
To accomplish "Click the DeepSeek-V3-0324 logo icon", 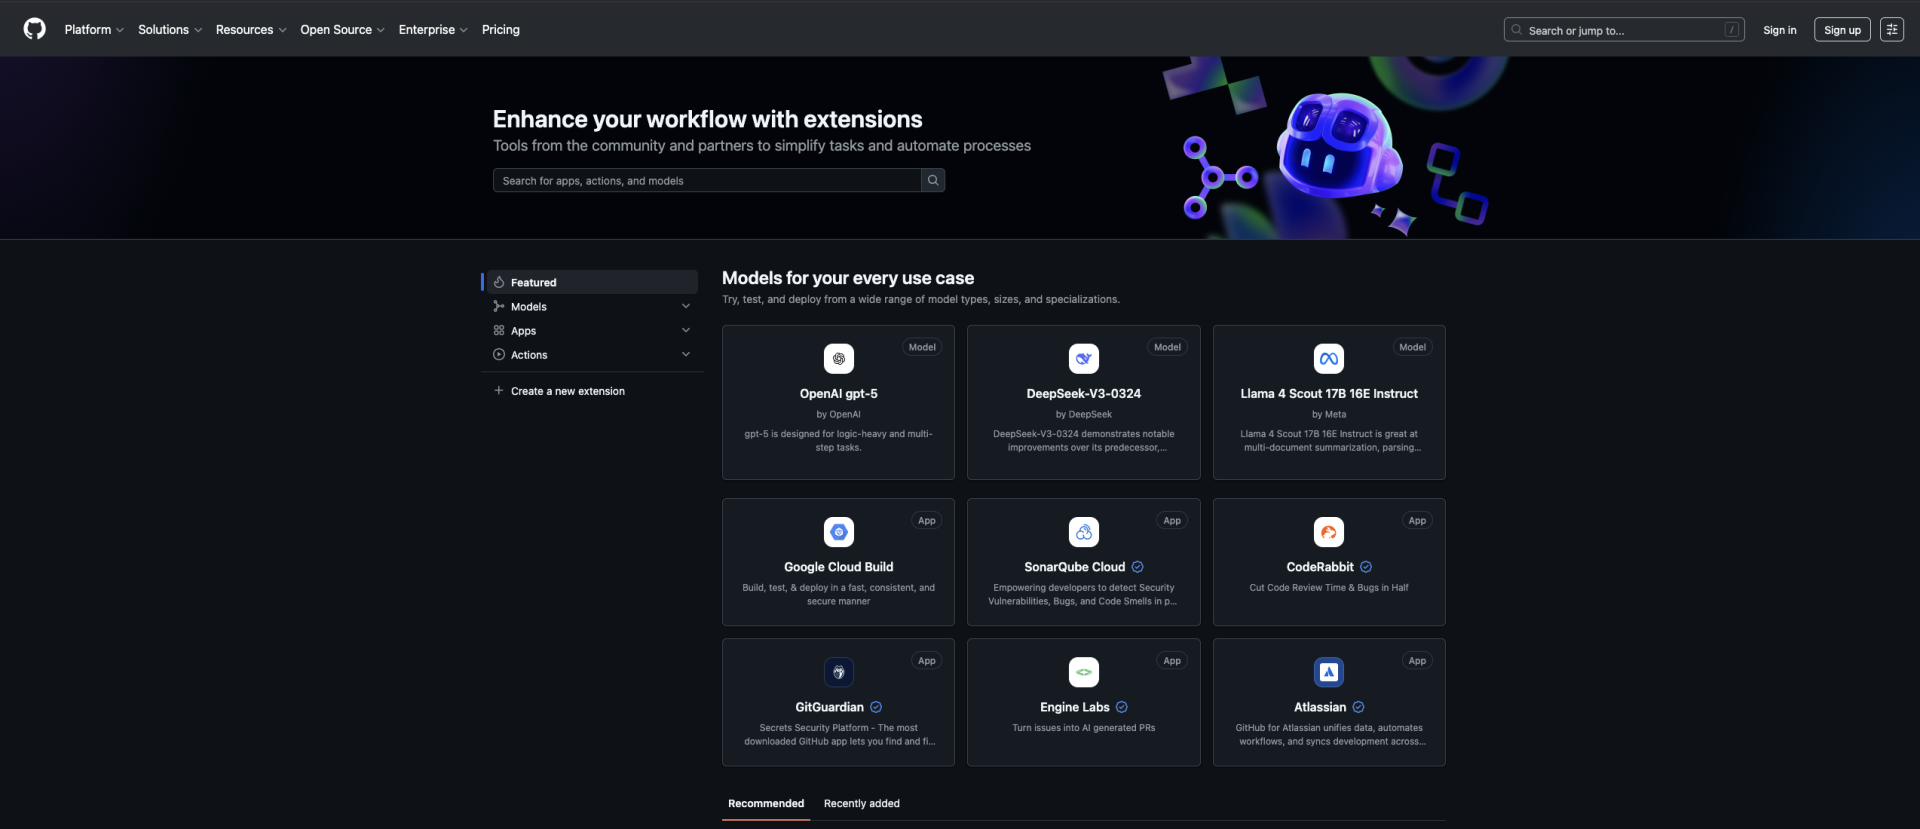I will click(x=1084, y=359).
